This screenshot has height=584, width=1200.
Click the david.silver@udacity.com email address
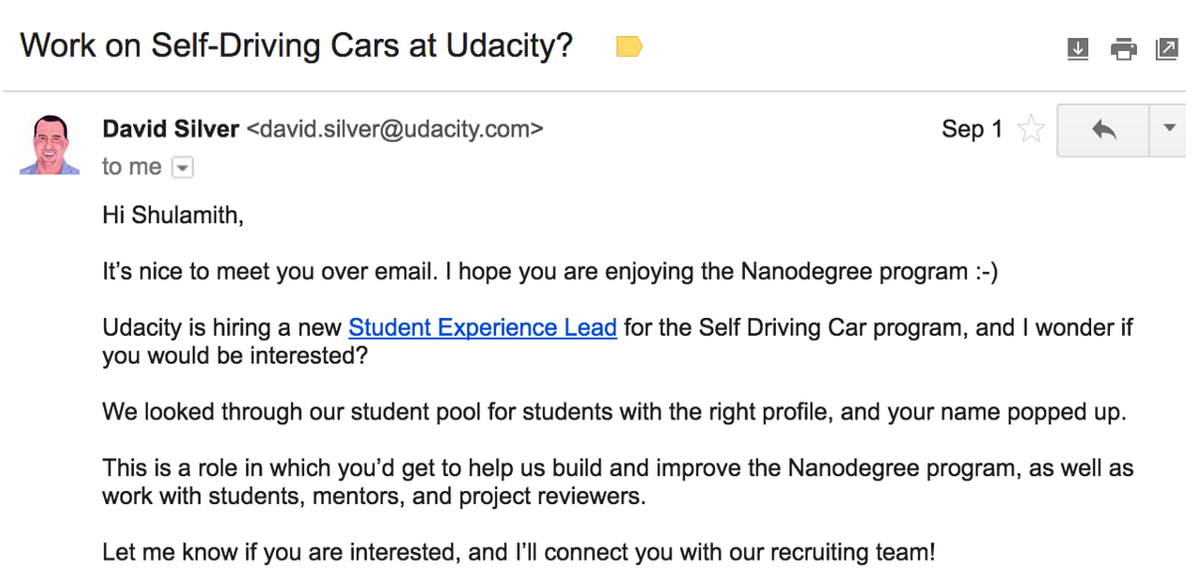point(395,129)
